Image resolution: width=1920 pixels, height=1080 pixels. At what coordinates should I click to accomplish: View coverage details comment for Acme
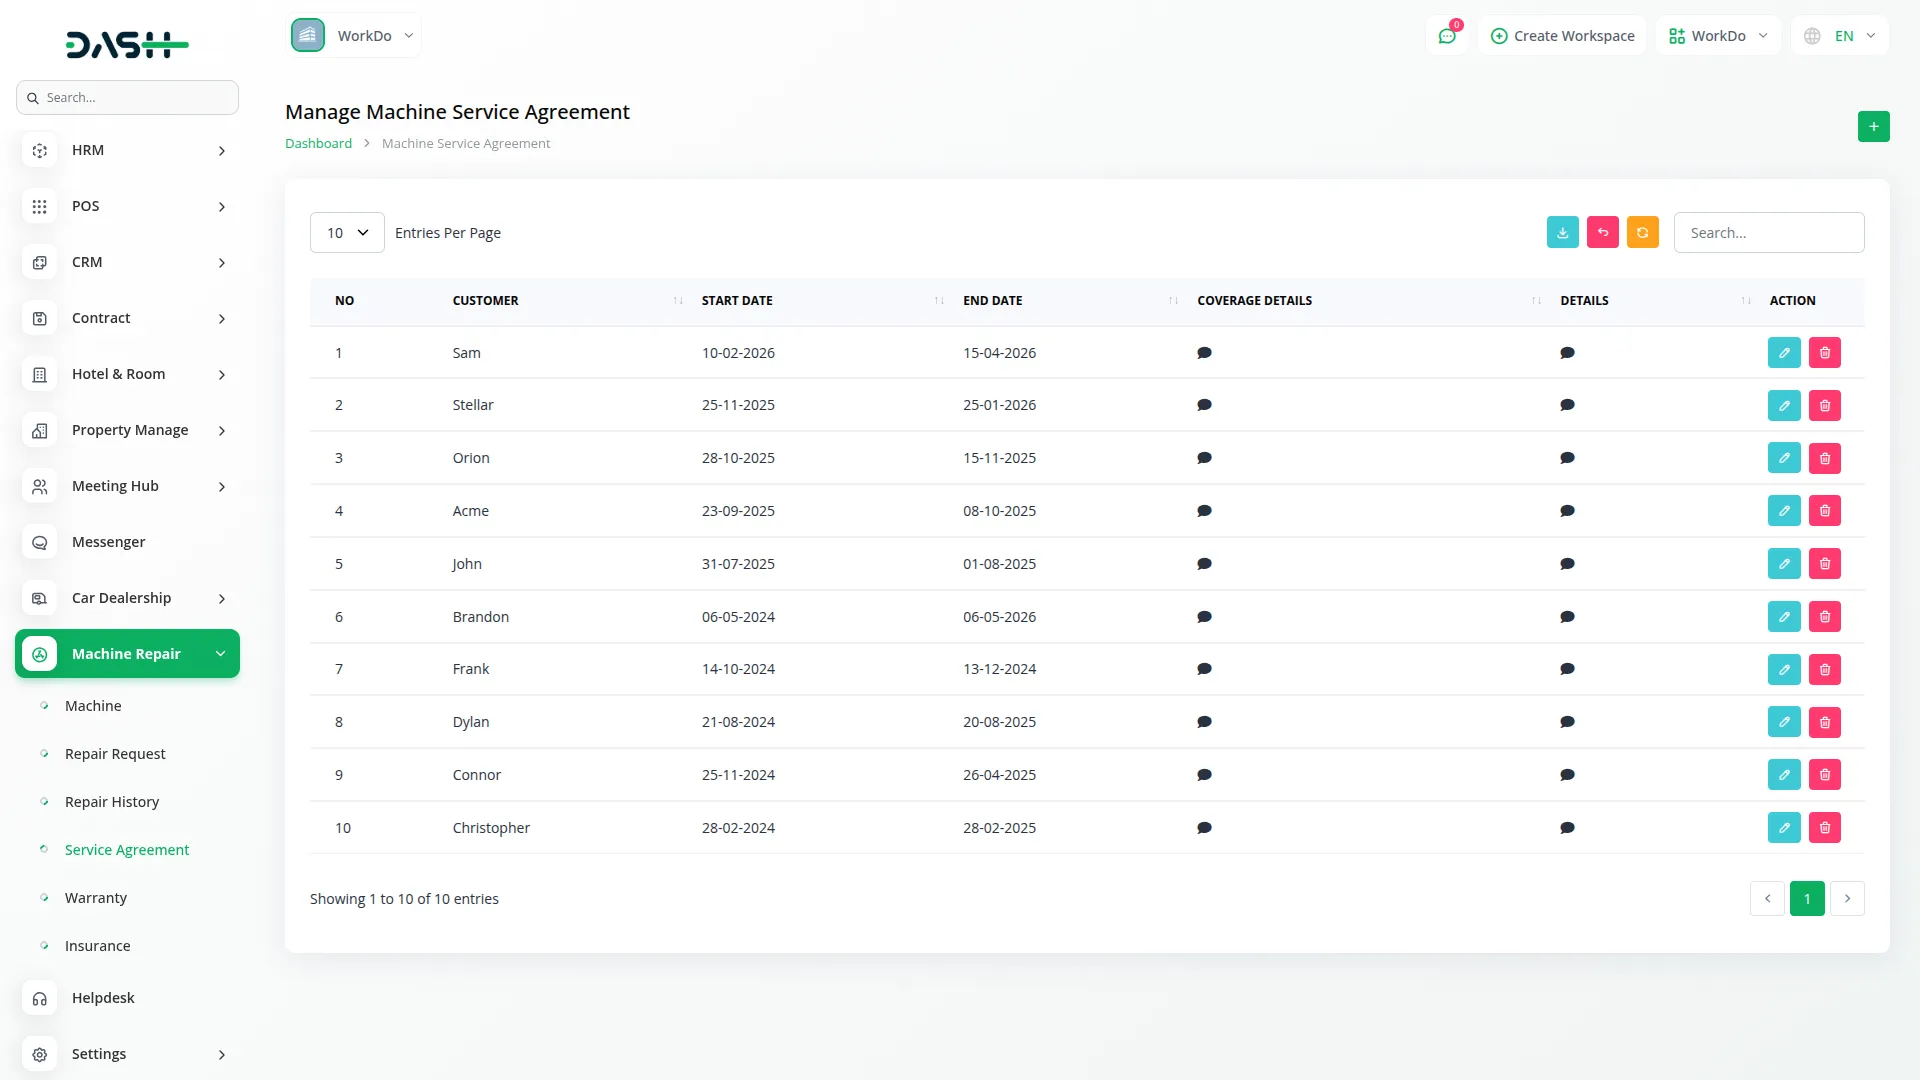pos(1204,511)
